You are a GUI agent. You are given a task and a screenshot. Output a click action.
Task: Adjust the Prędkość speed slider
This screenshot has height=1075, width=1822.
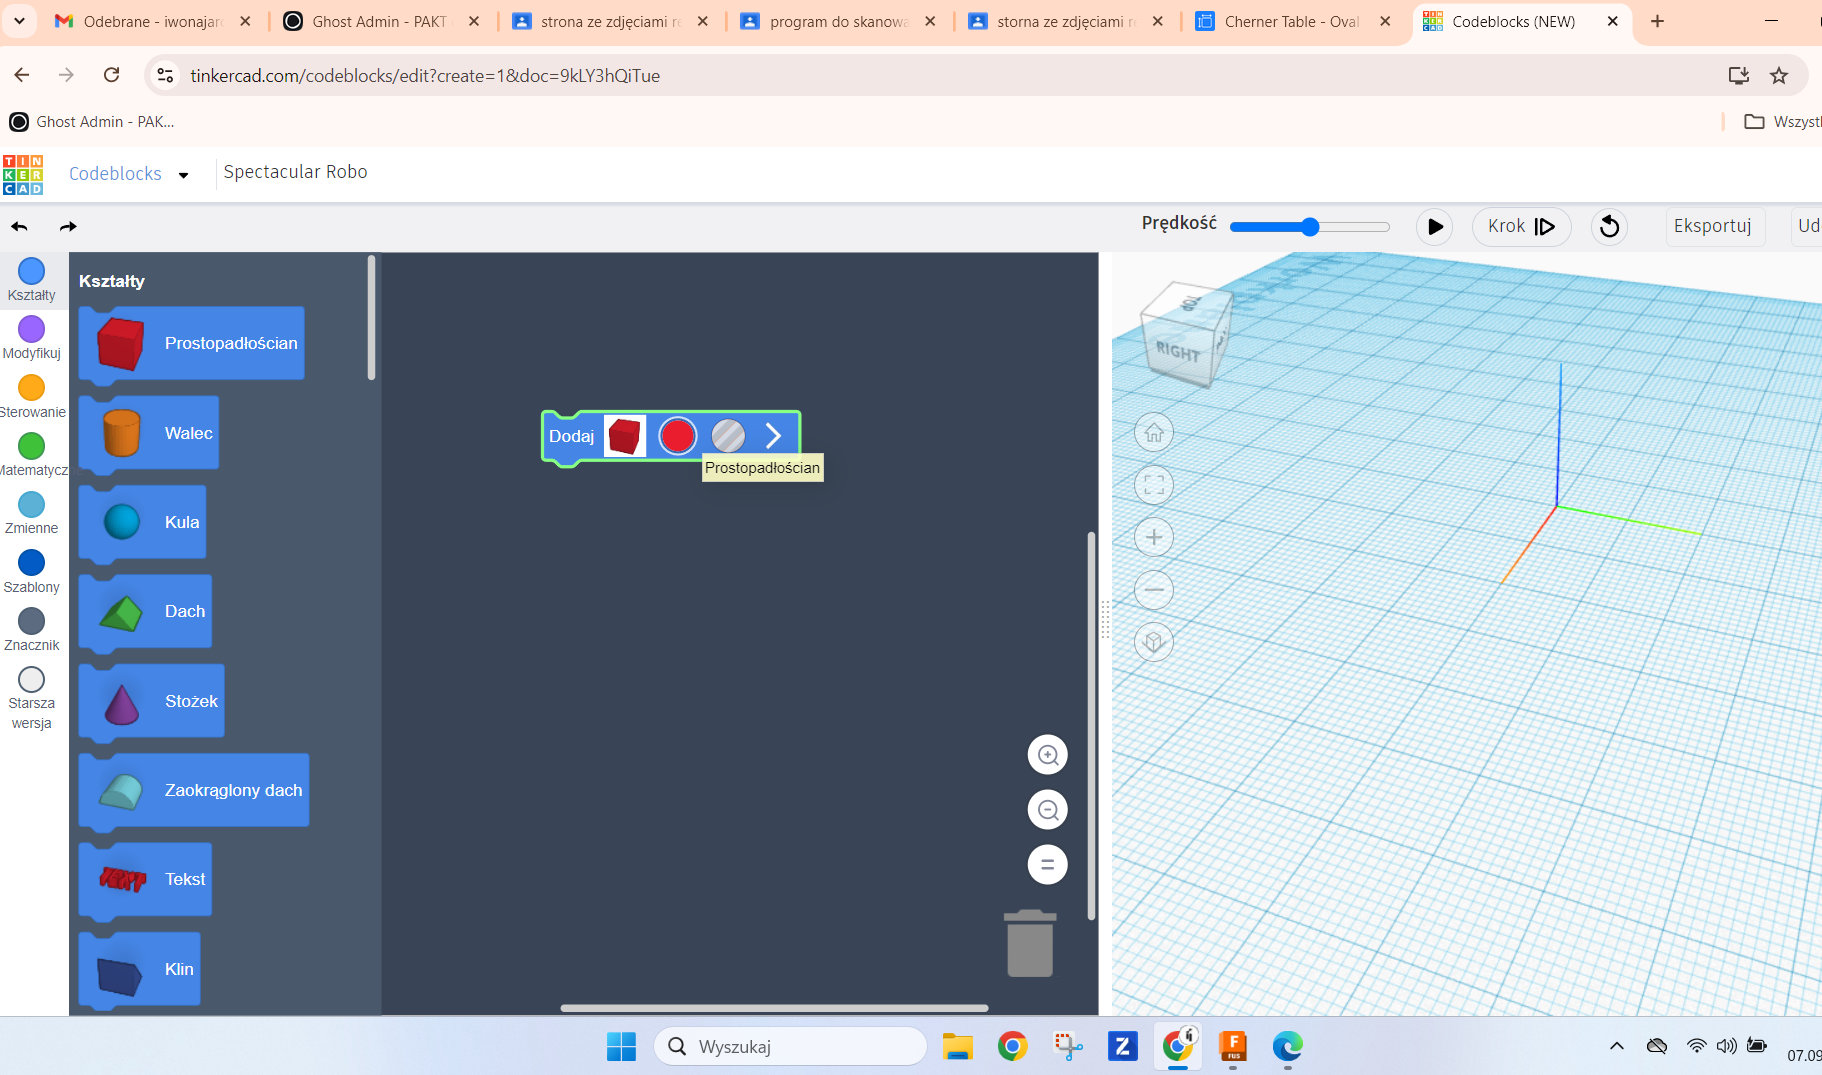pos(1310,227)
